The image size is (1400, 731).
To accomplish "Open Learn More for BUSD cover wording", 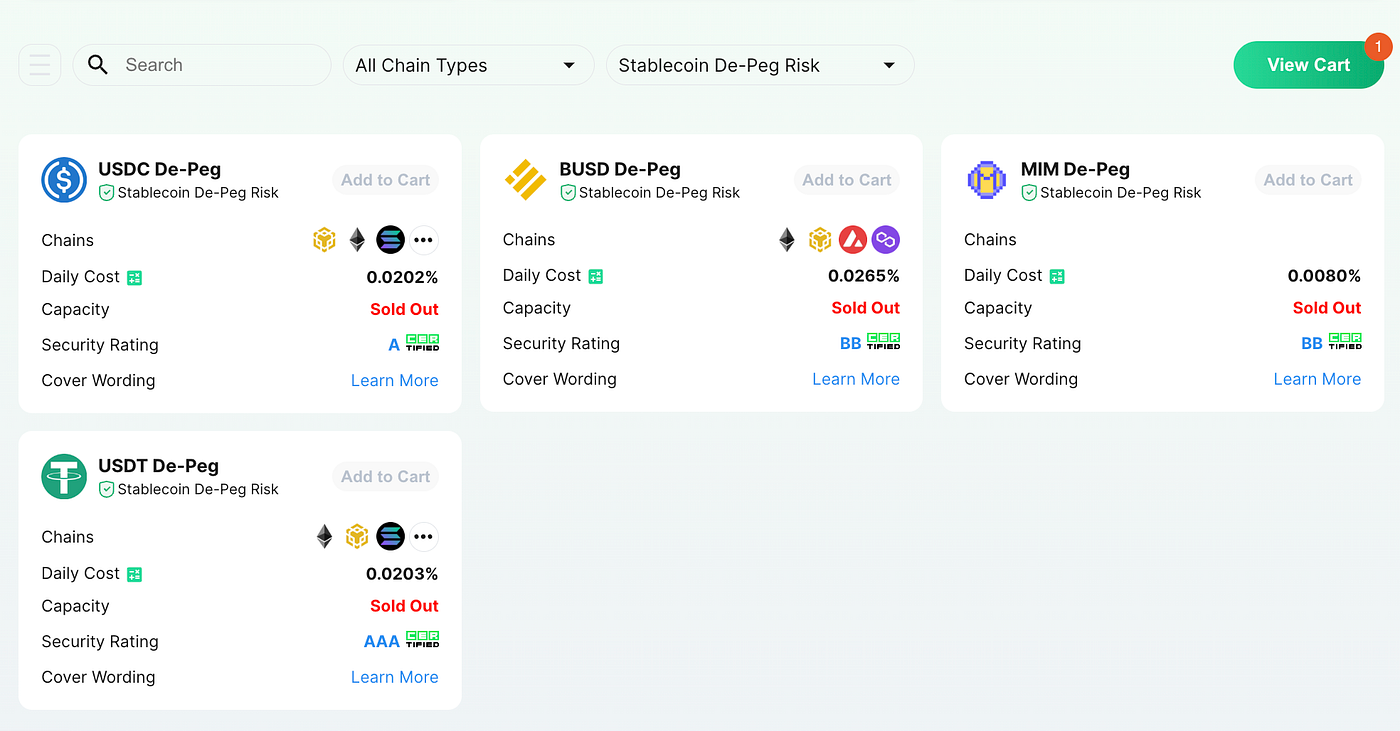I will (856, 379).
